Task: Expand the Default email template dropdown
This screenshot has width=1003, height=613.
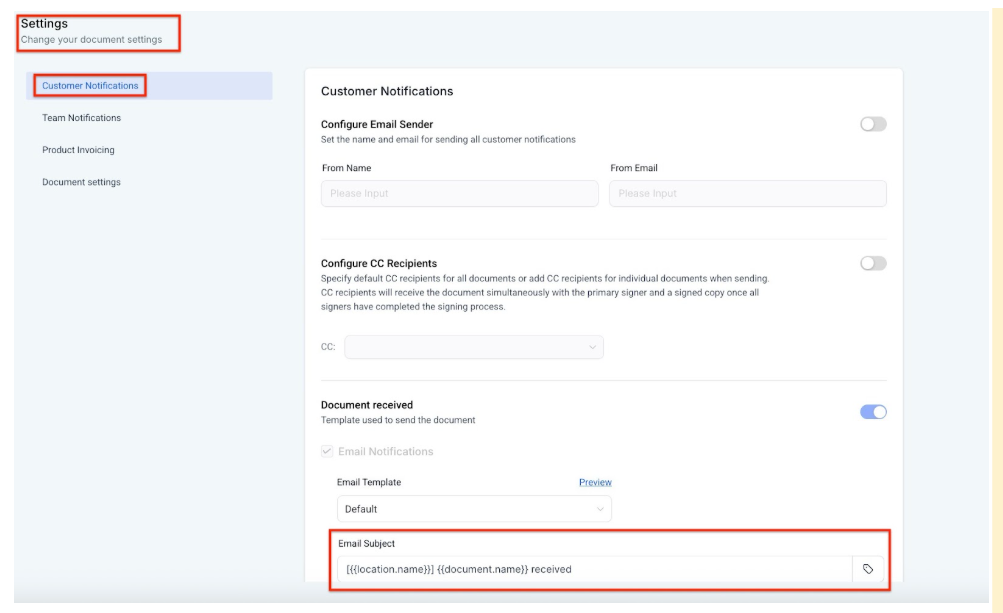Action: 473,509
